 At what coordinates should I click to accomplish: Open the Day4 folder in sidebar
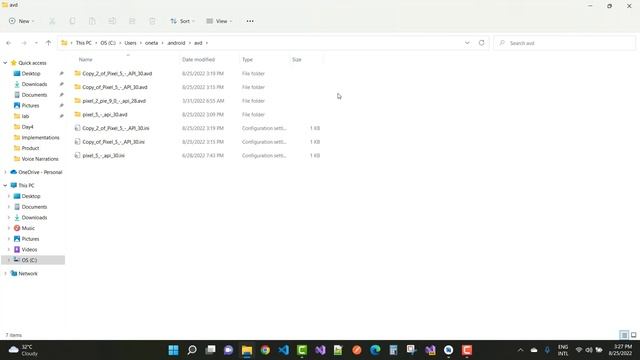(x=27, y=127)
